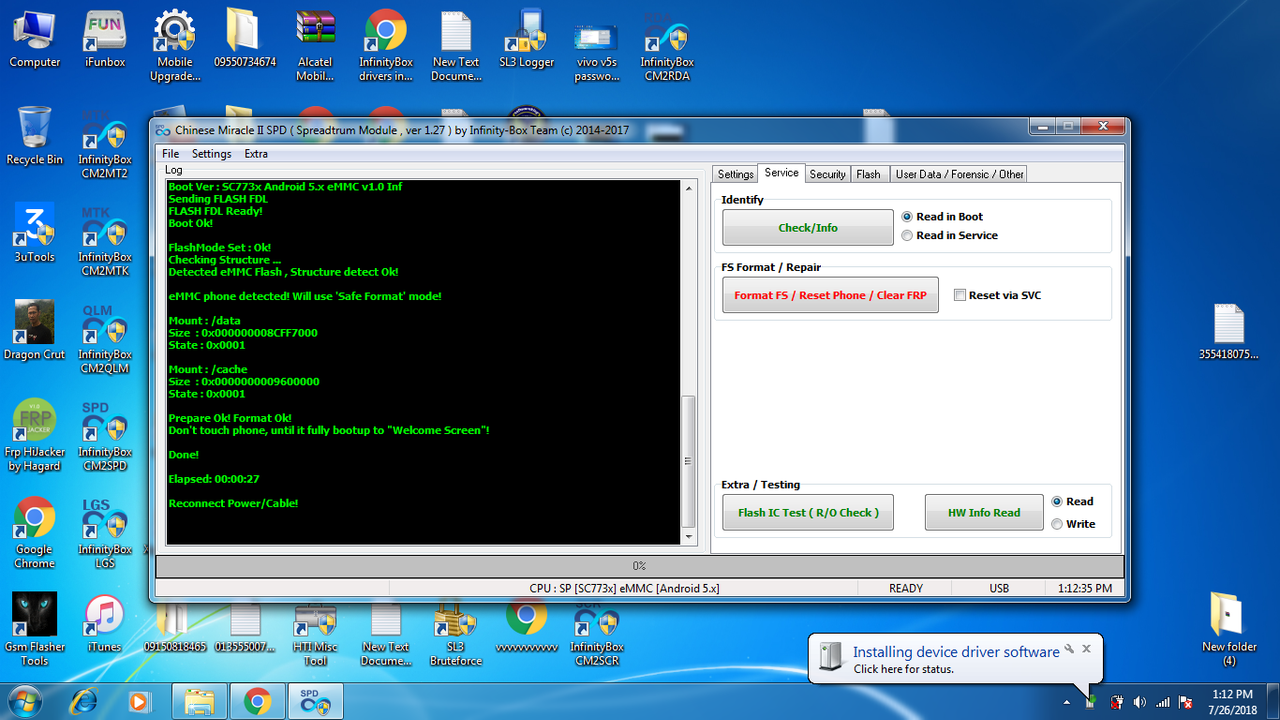The image size is (1280, 720).
Task: Open the iFunbox desktop shortcut
Action: pyautogui.click(x=104, y=40)
